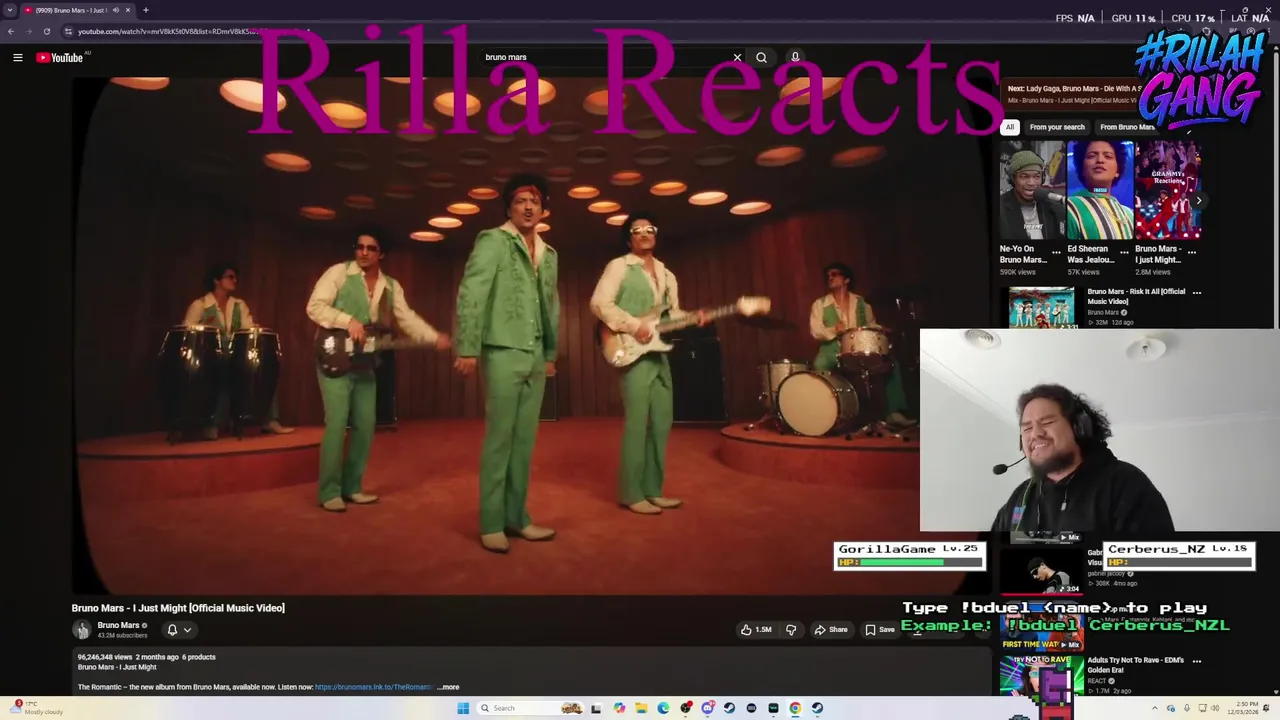Dislike the video with thumbs down

point(791,630)
